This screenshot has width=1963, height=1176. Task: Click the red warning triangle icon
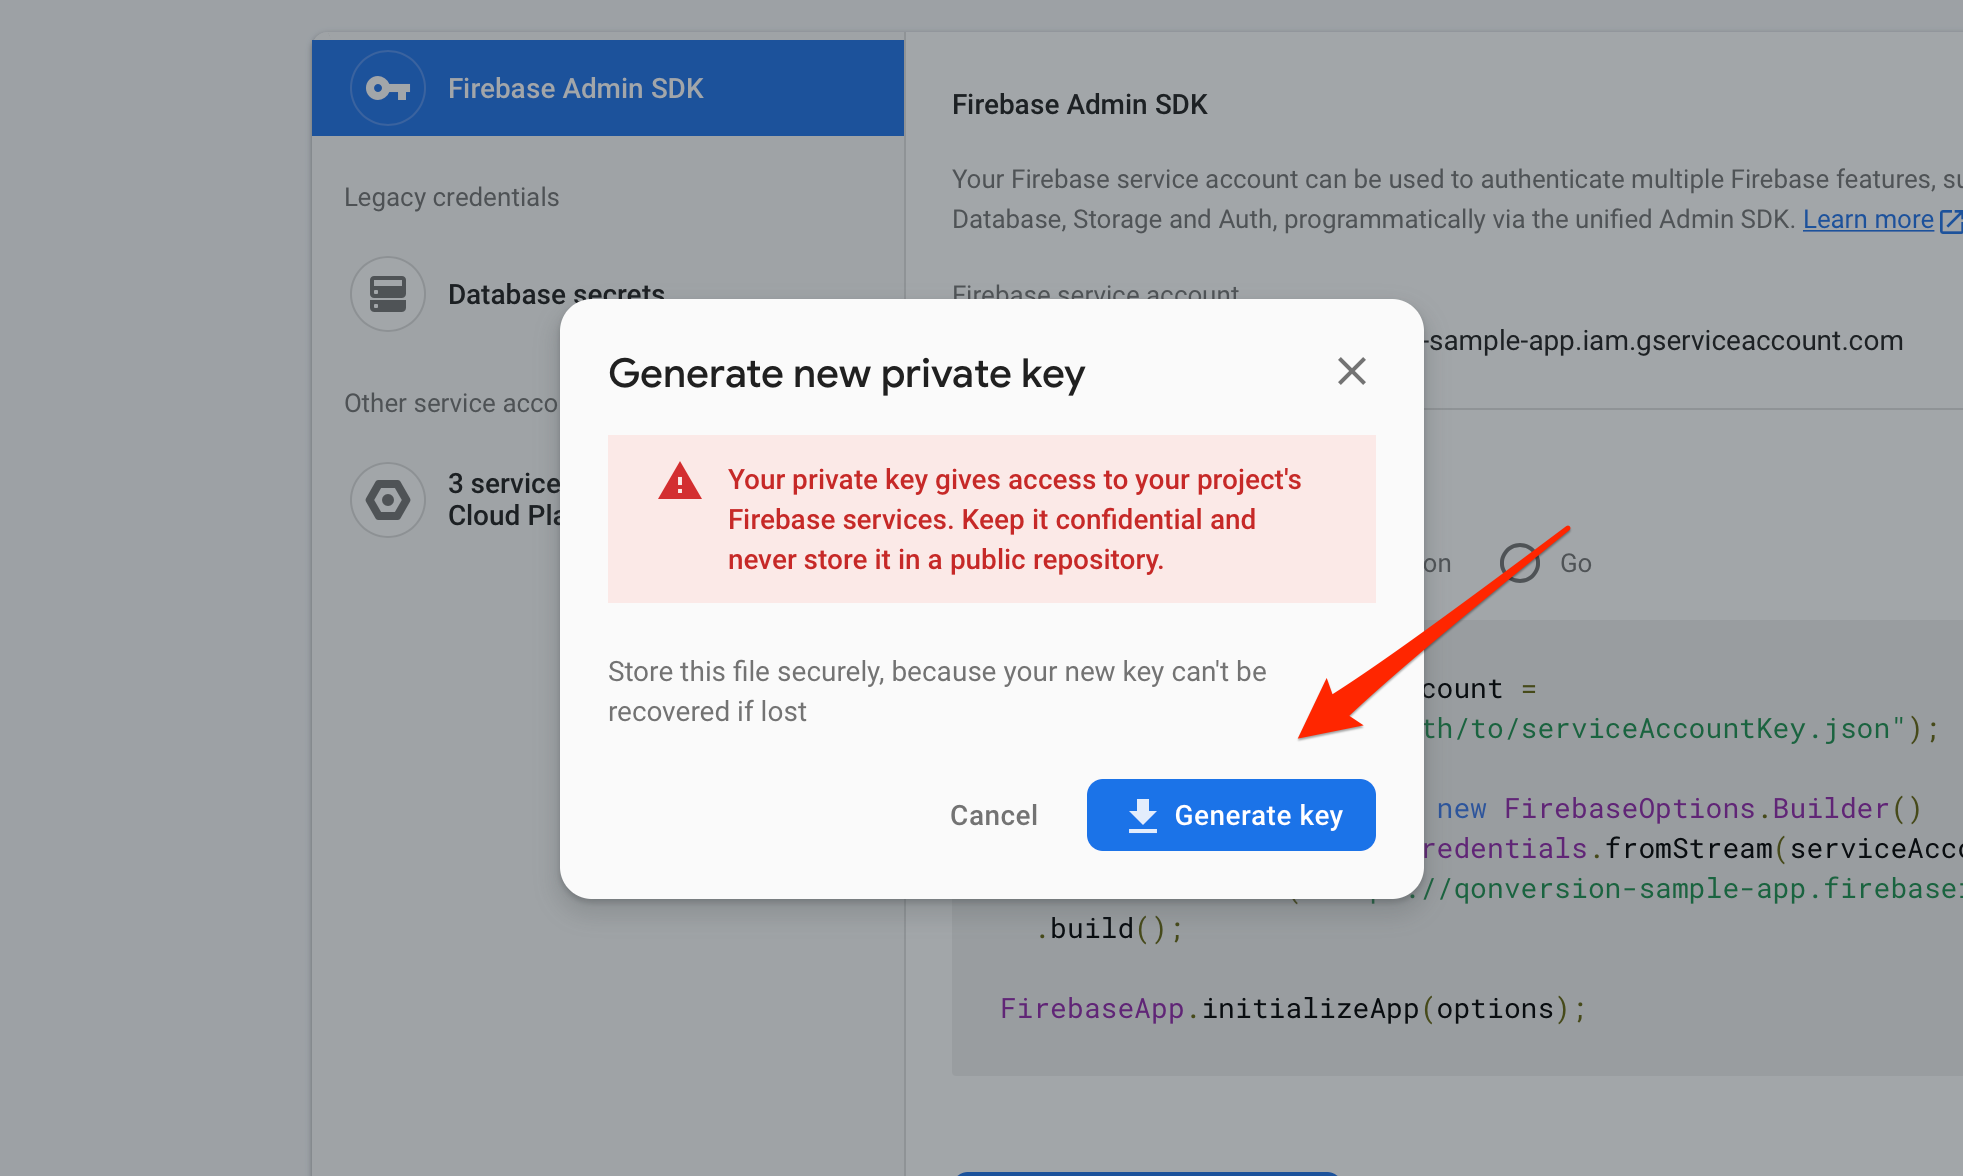pyautogui.click(x=680, y=481)
